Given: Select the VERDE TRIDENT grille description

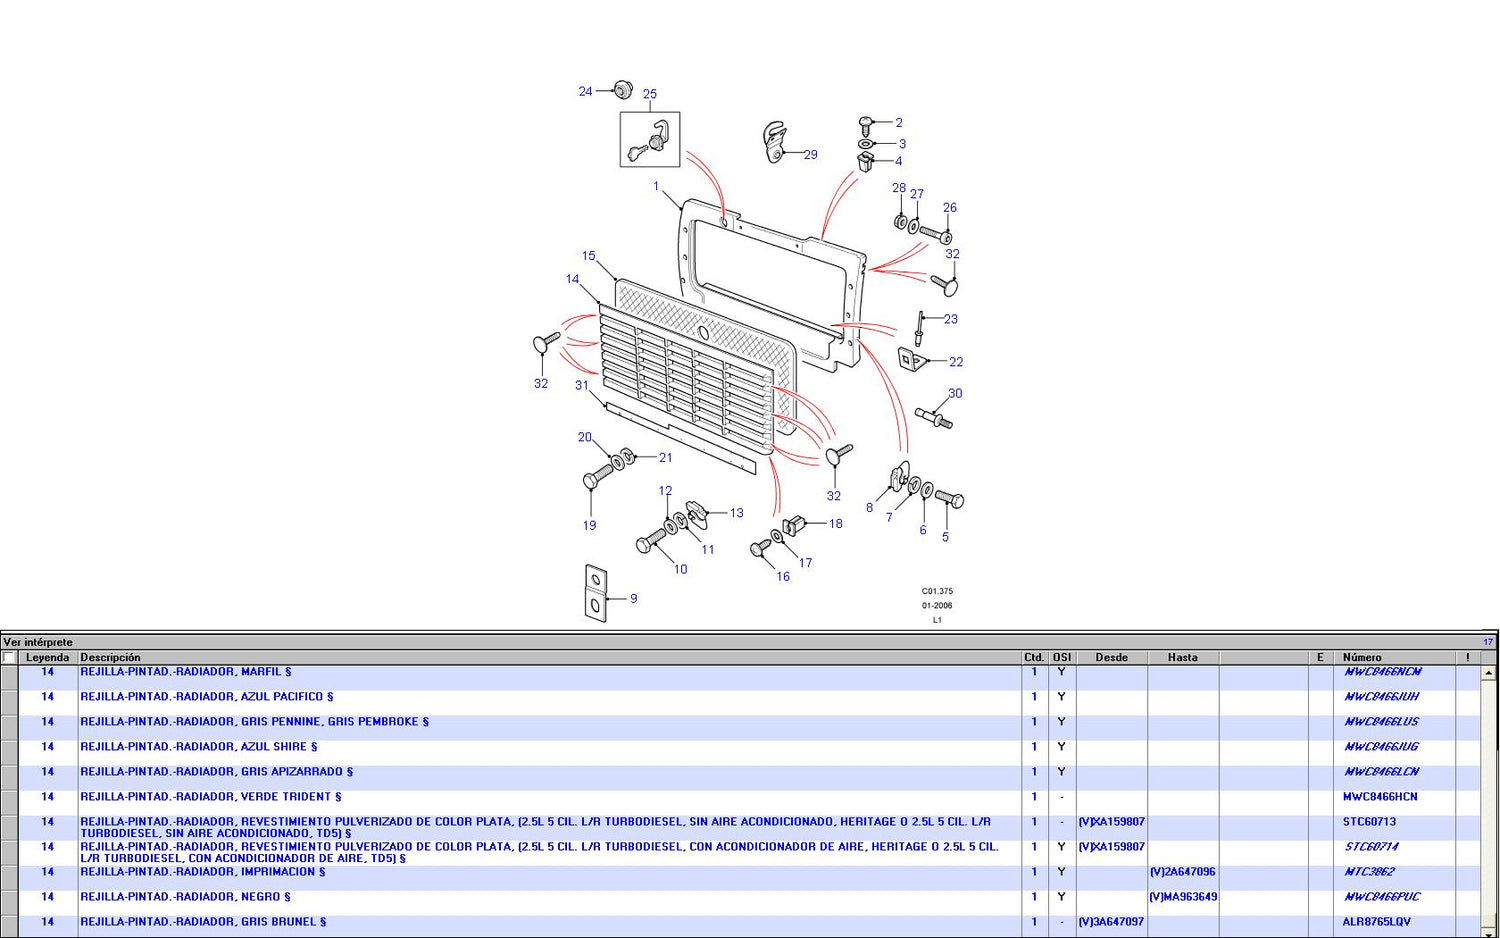Looking at the screenshot, I should click(x=211, y=797).
